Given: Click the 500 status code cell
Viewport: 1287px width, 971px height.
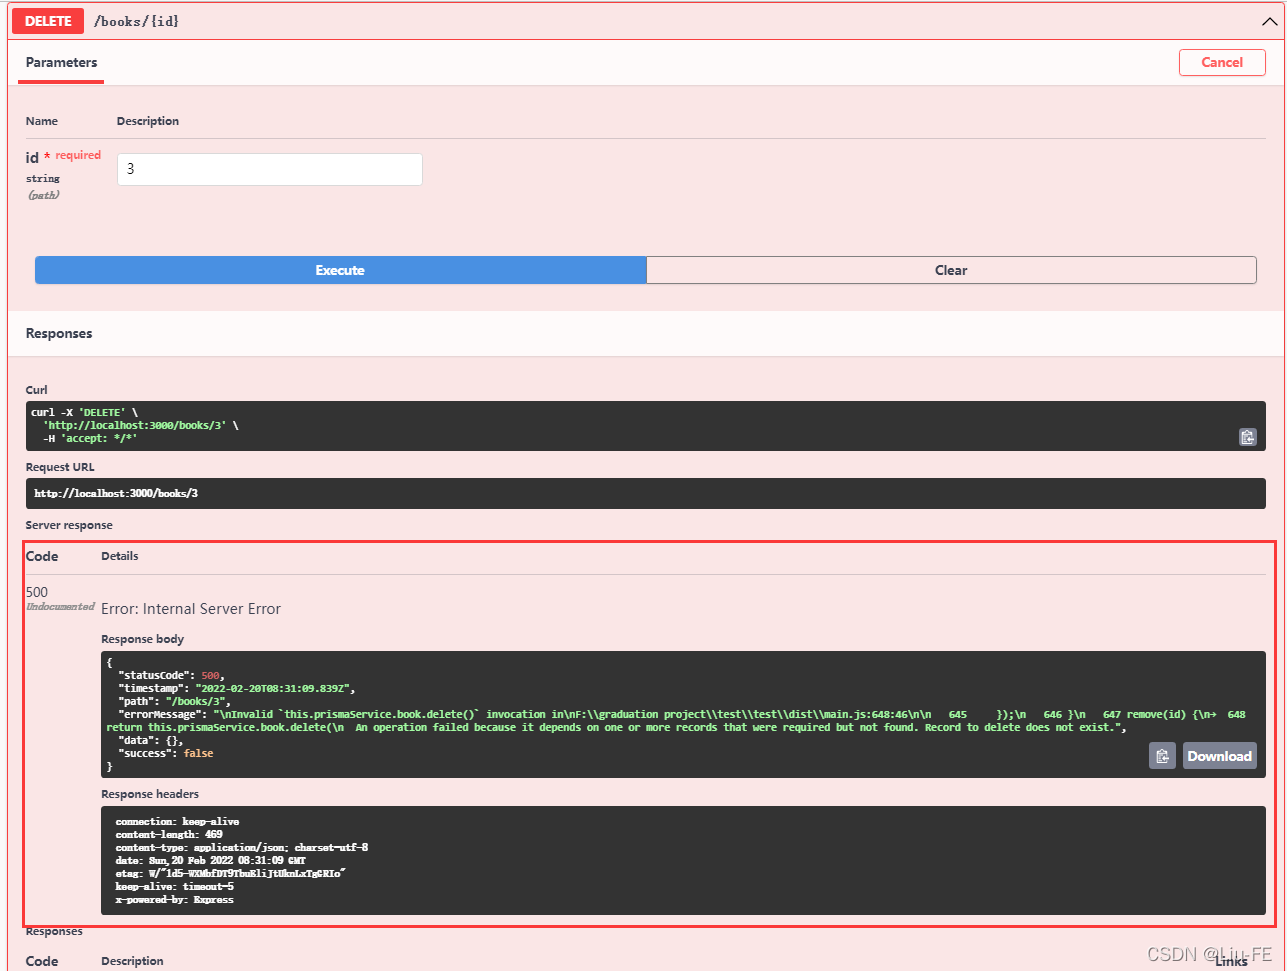Looking at the screenshot, I should (37, 592).
